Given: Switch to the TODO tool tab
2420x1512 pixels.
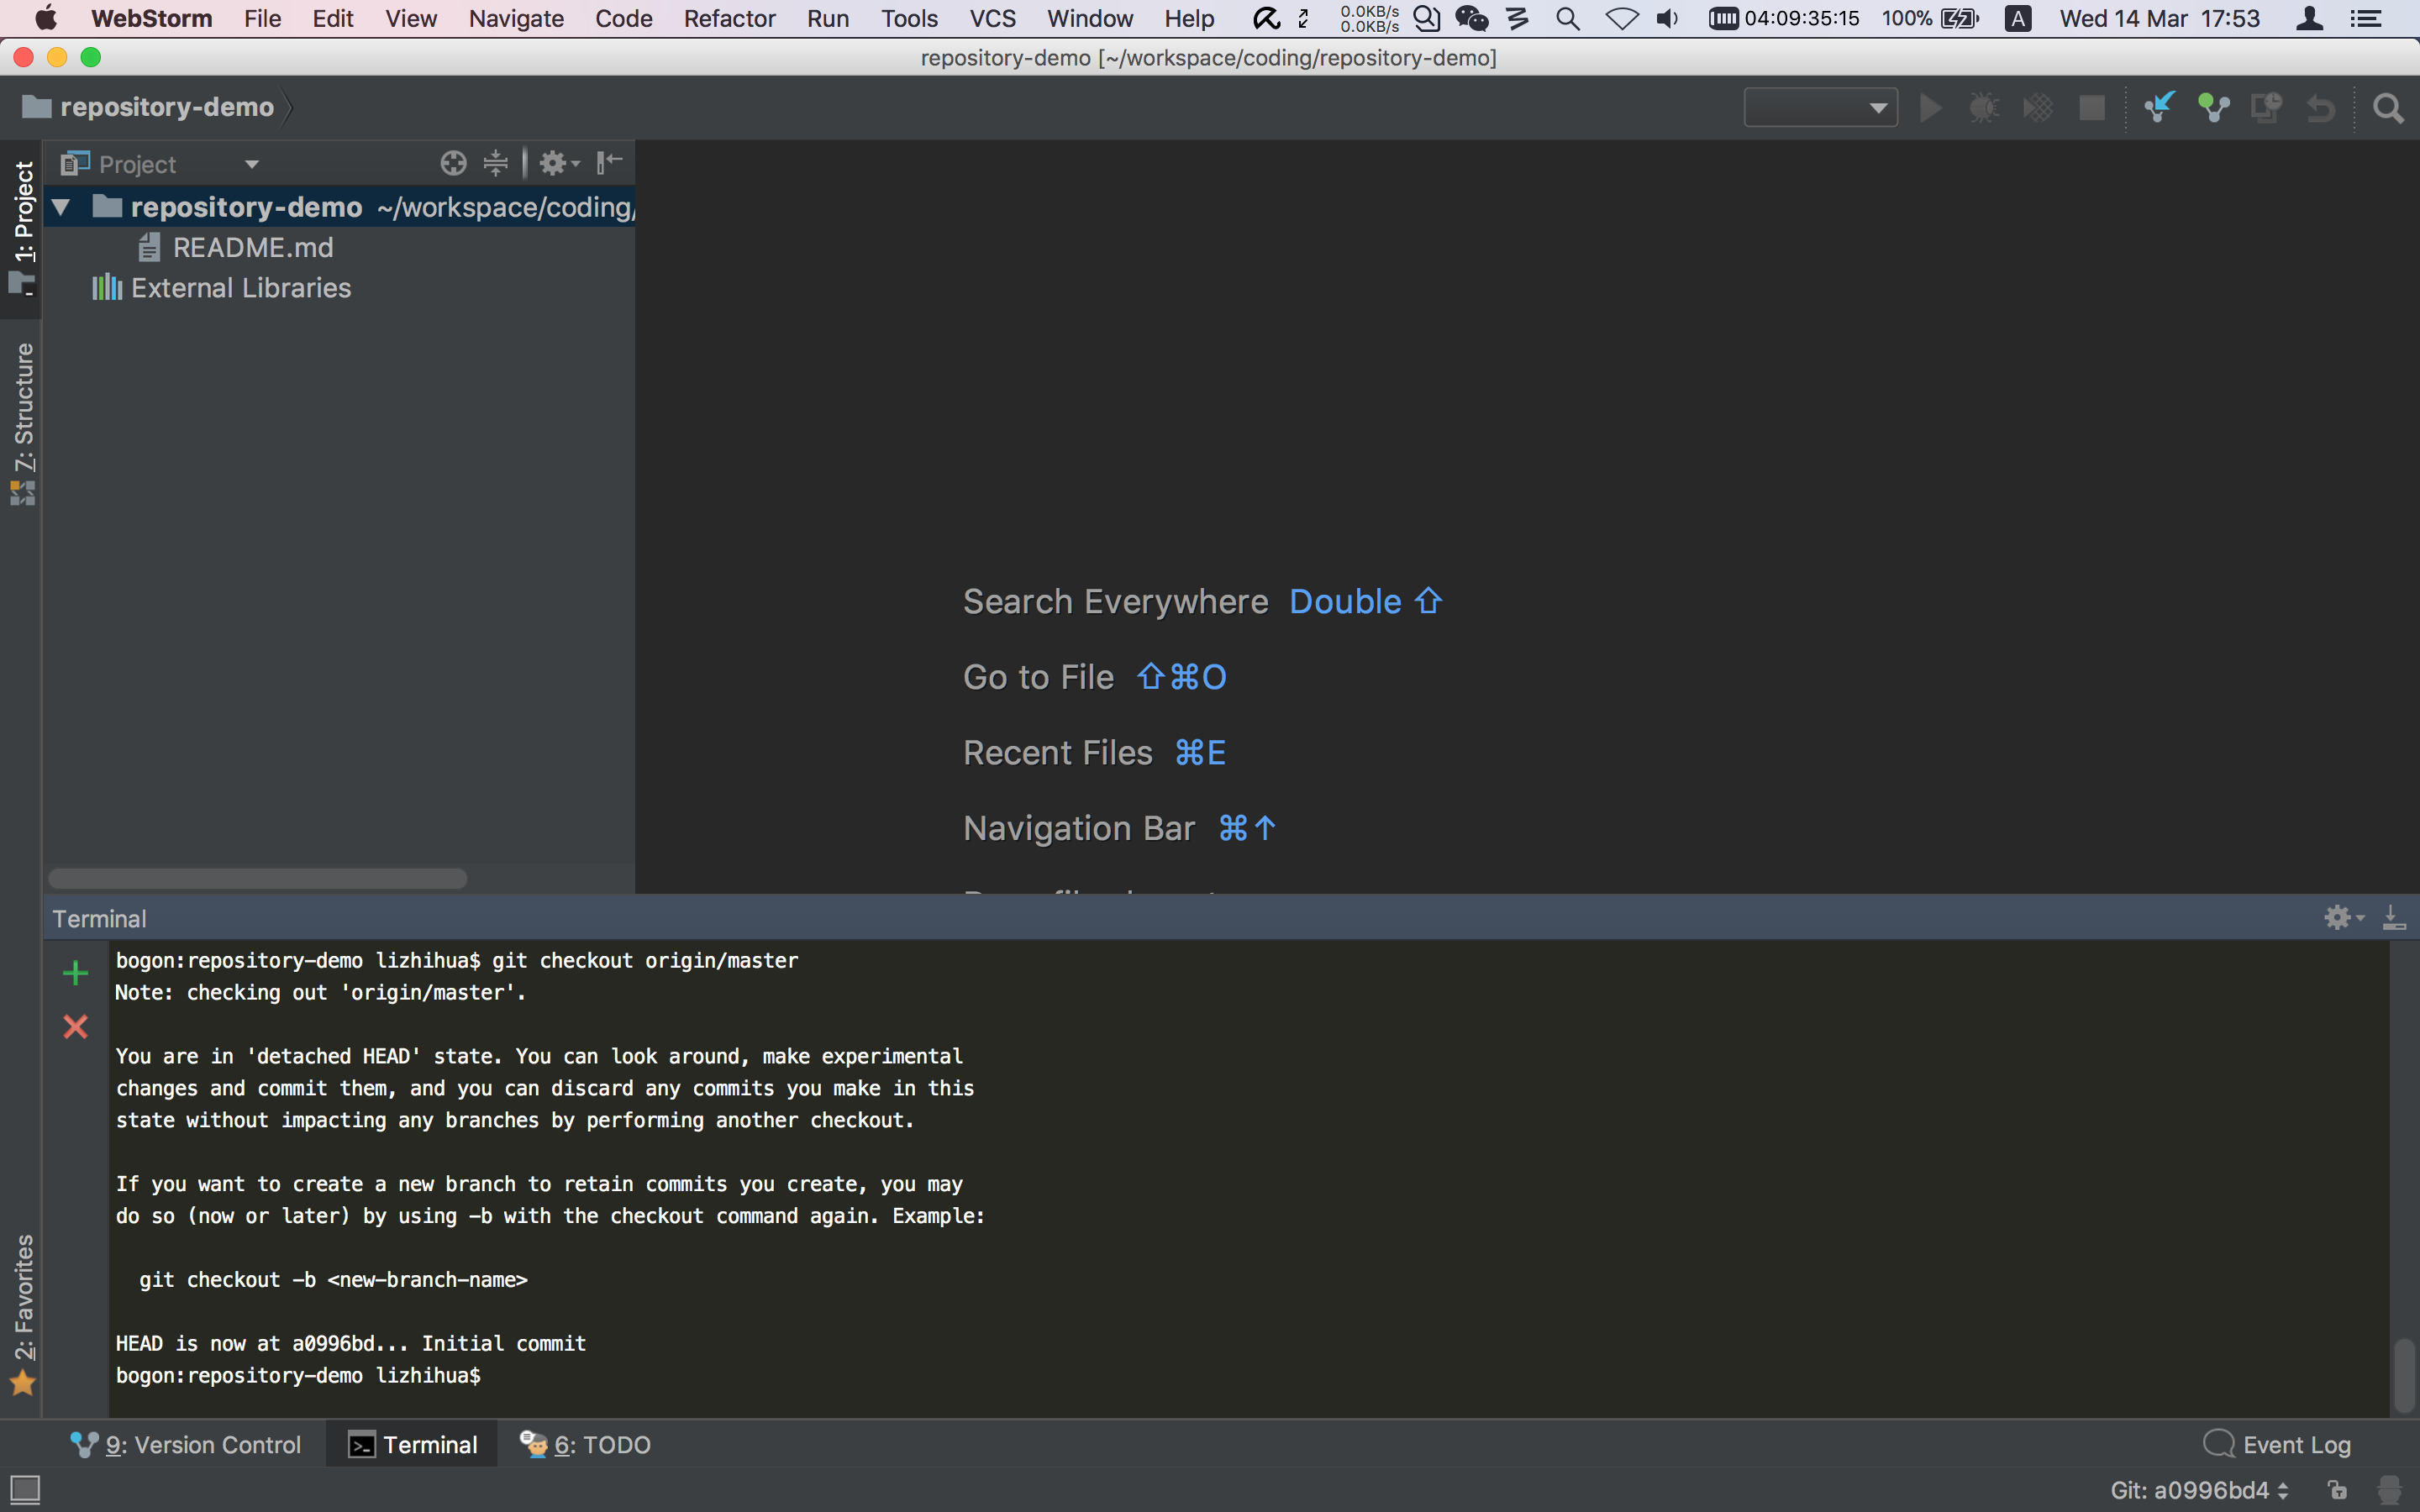Looking at the screenshot, I should pos(585,1444).
